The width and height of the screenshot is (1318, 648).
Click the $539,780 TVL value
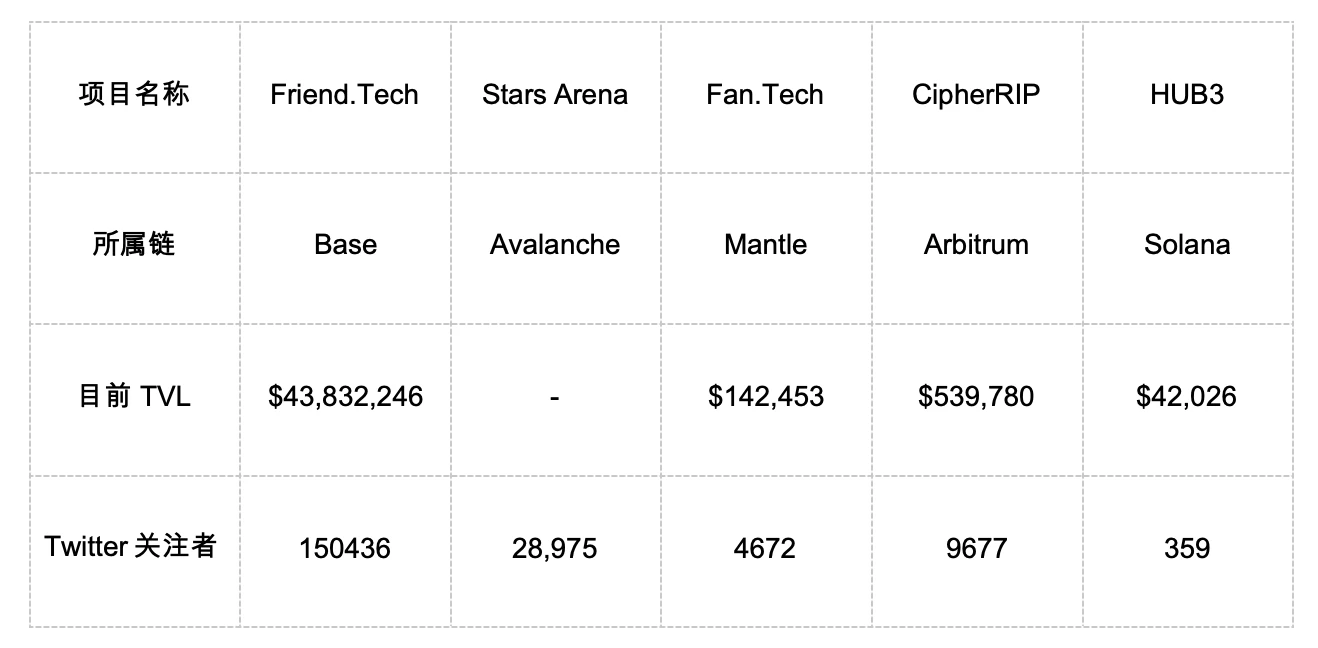coord(976,397)
